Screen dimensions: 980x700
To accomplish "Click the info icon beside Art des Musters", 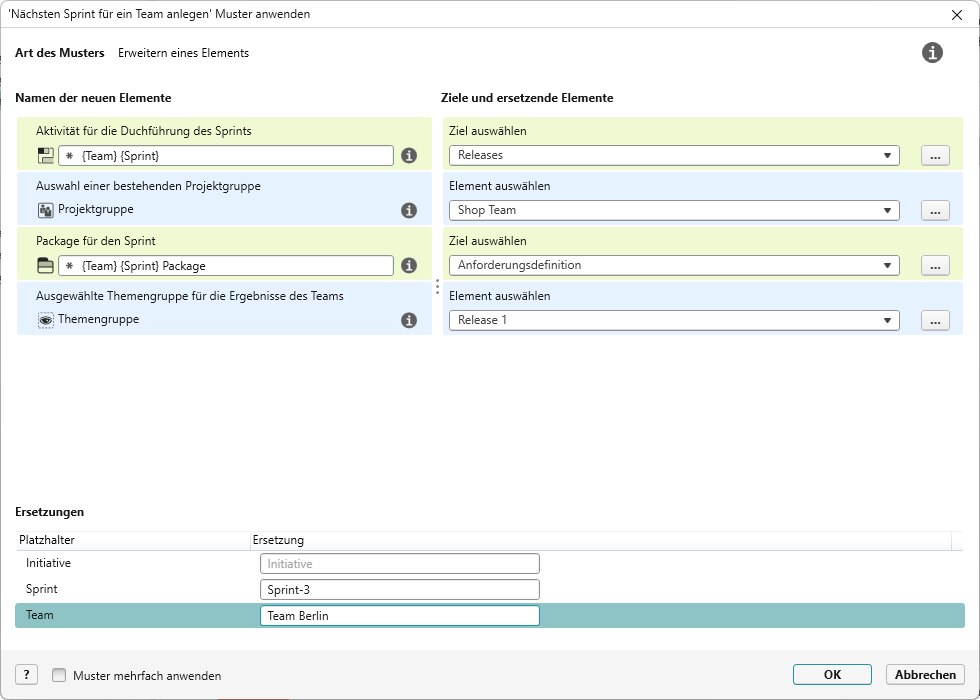I will (932, 53).
